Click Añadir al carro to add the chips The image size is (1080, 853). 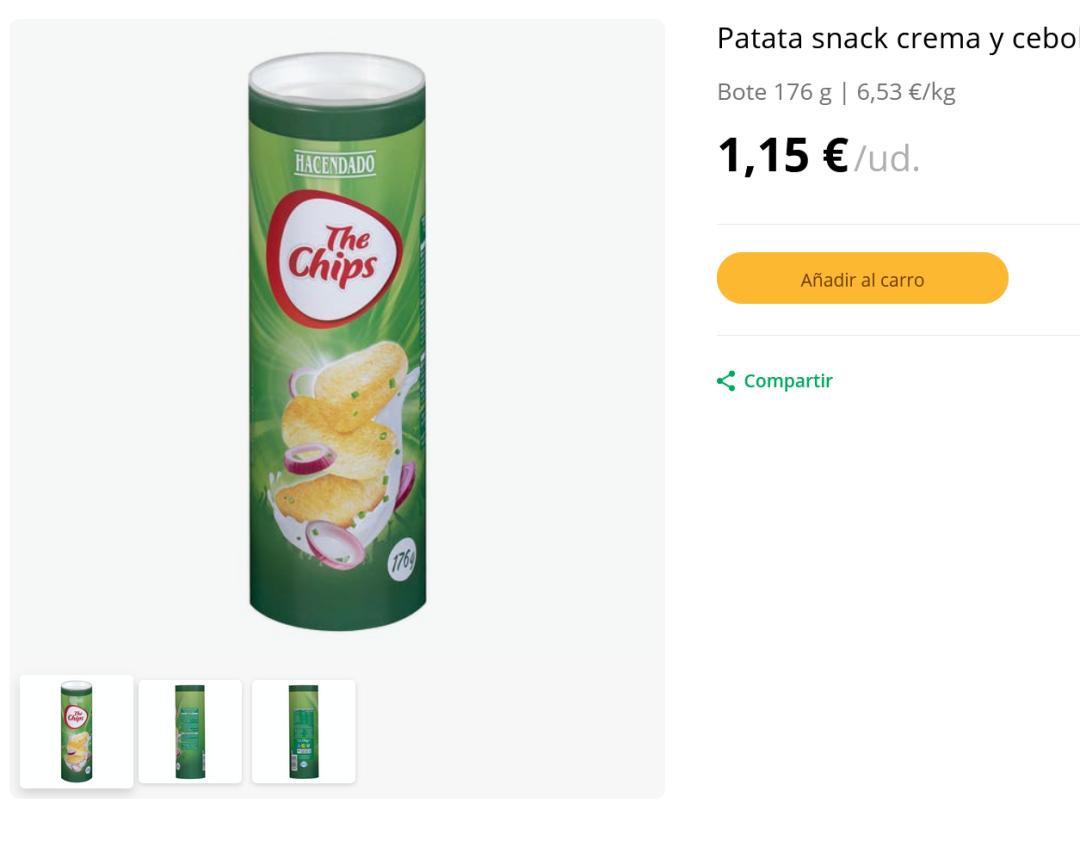pyautogui.click(x=862, y=278)
